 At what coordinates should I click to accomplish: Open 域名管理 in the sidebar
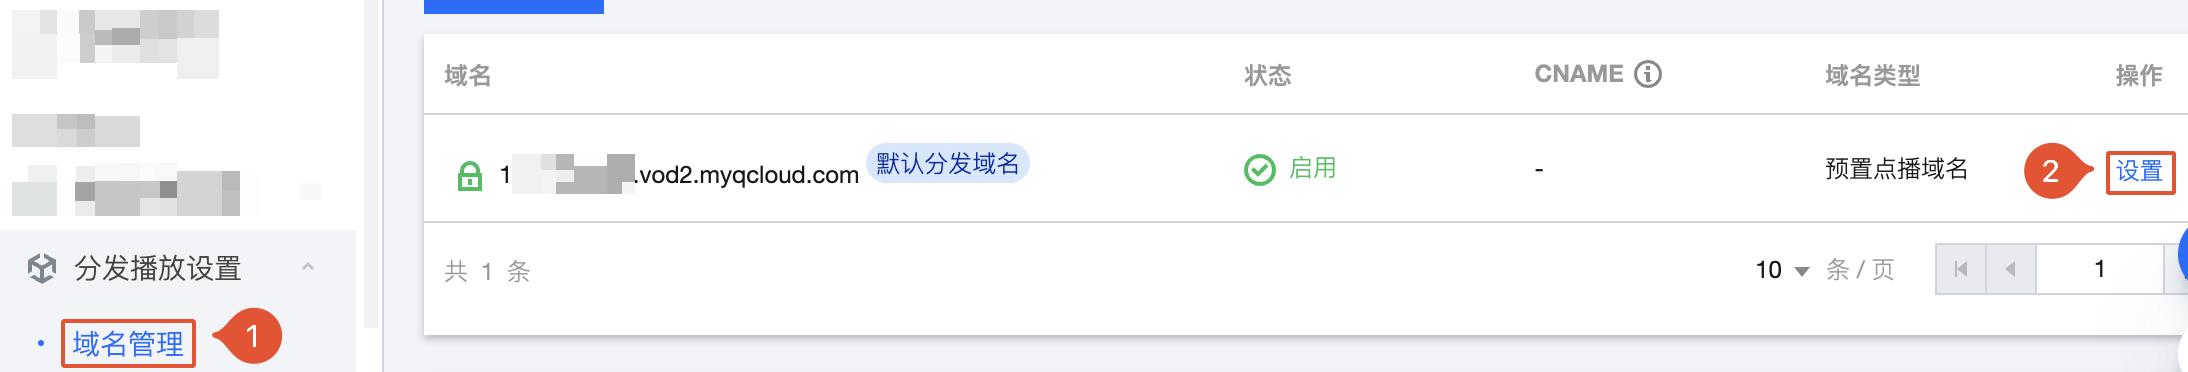(128, 344)
